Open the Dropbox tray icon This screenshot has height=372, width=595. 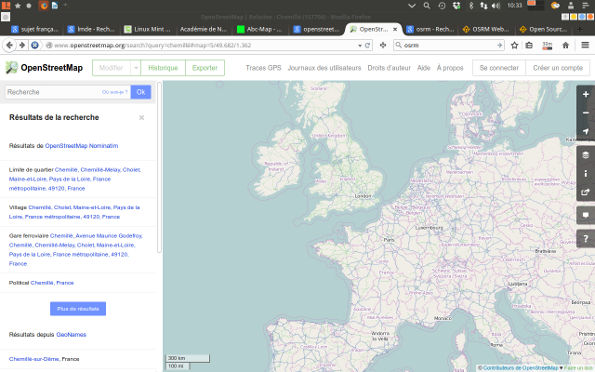pyautogui.click(x=456, y=5)
